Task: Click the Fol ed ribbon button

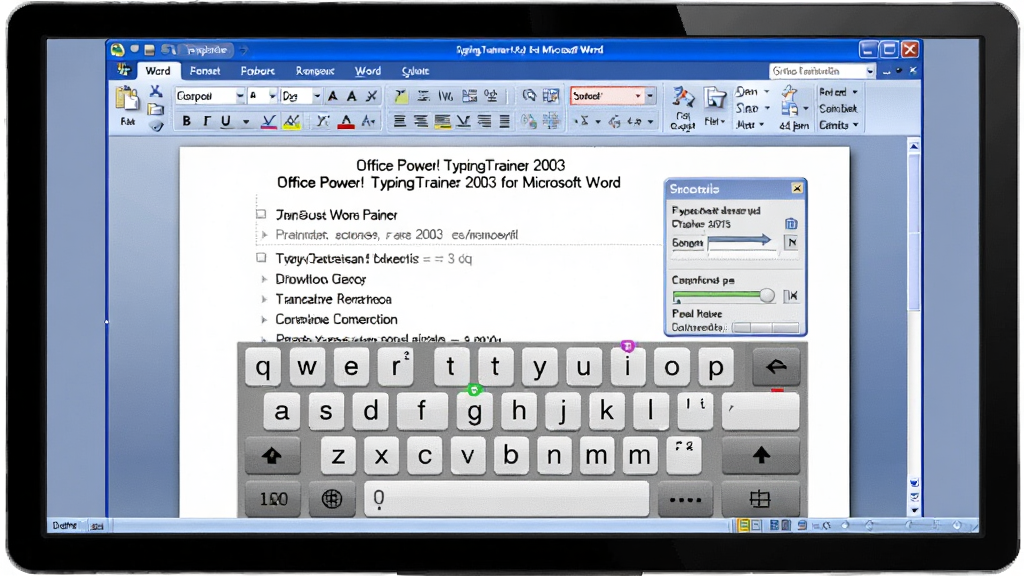Action: pos(838,92)
